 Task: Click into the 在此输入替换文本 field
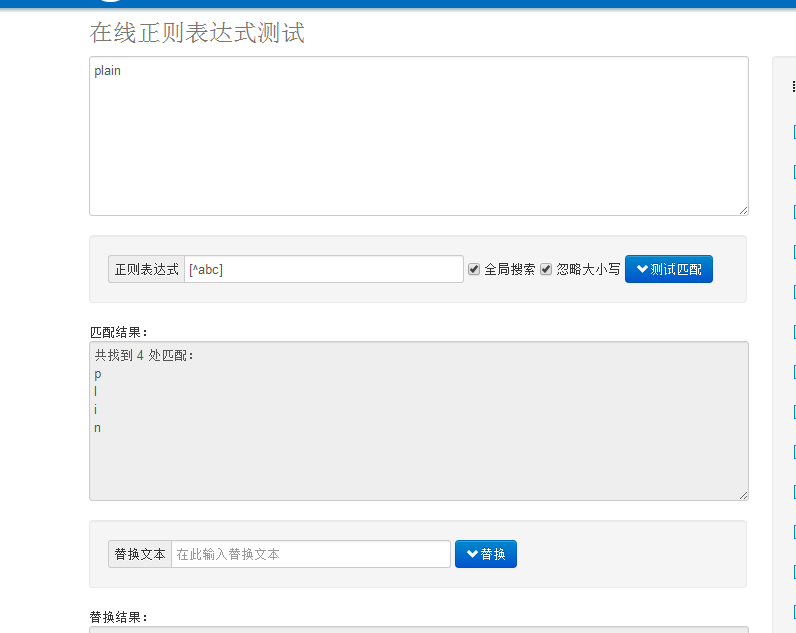click(311, 554)
